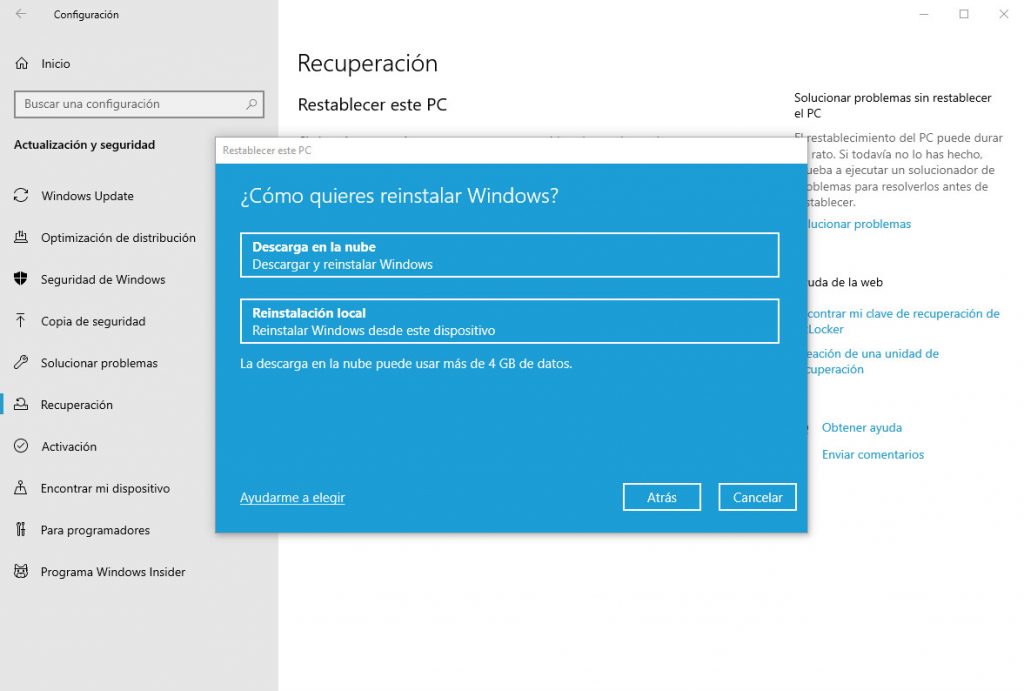Viewport: 1024px width, 691px height.
Task: Click the Copia de seguridad arrow icon
Action: pos(21,321)
